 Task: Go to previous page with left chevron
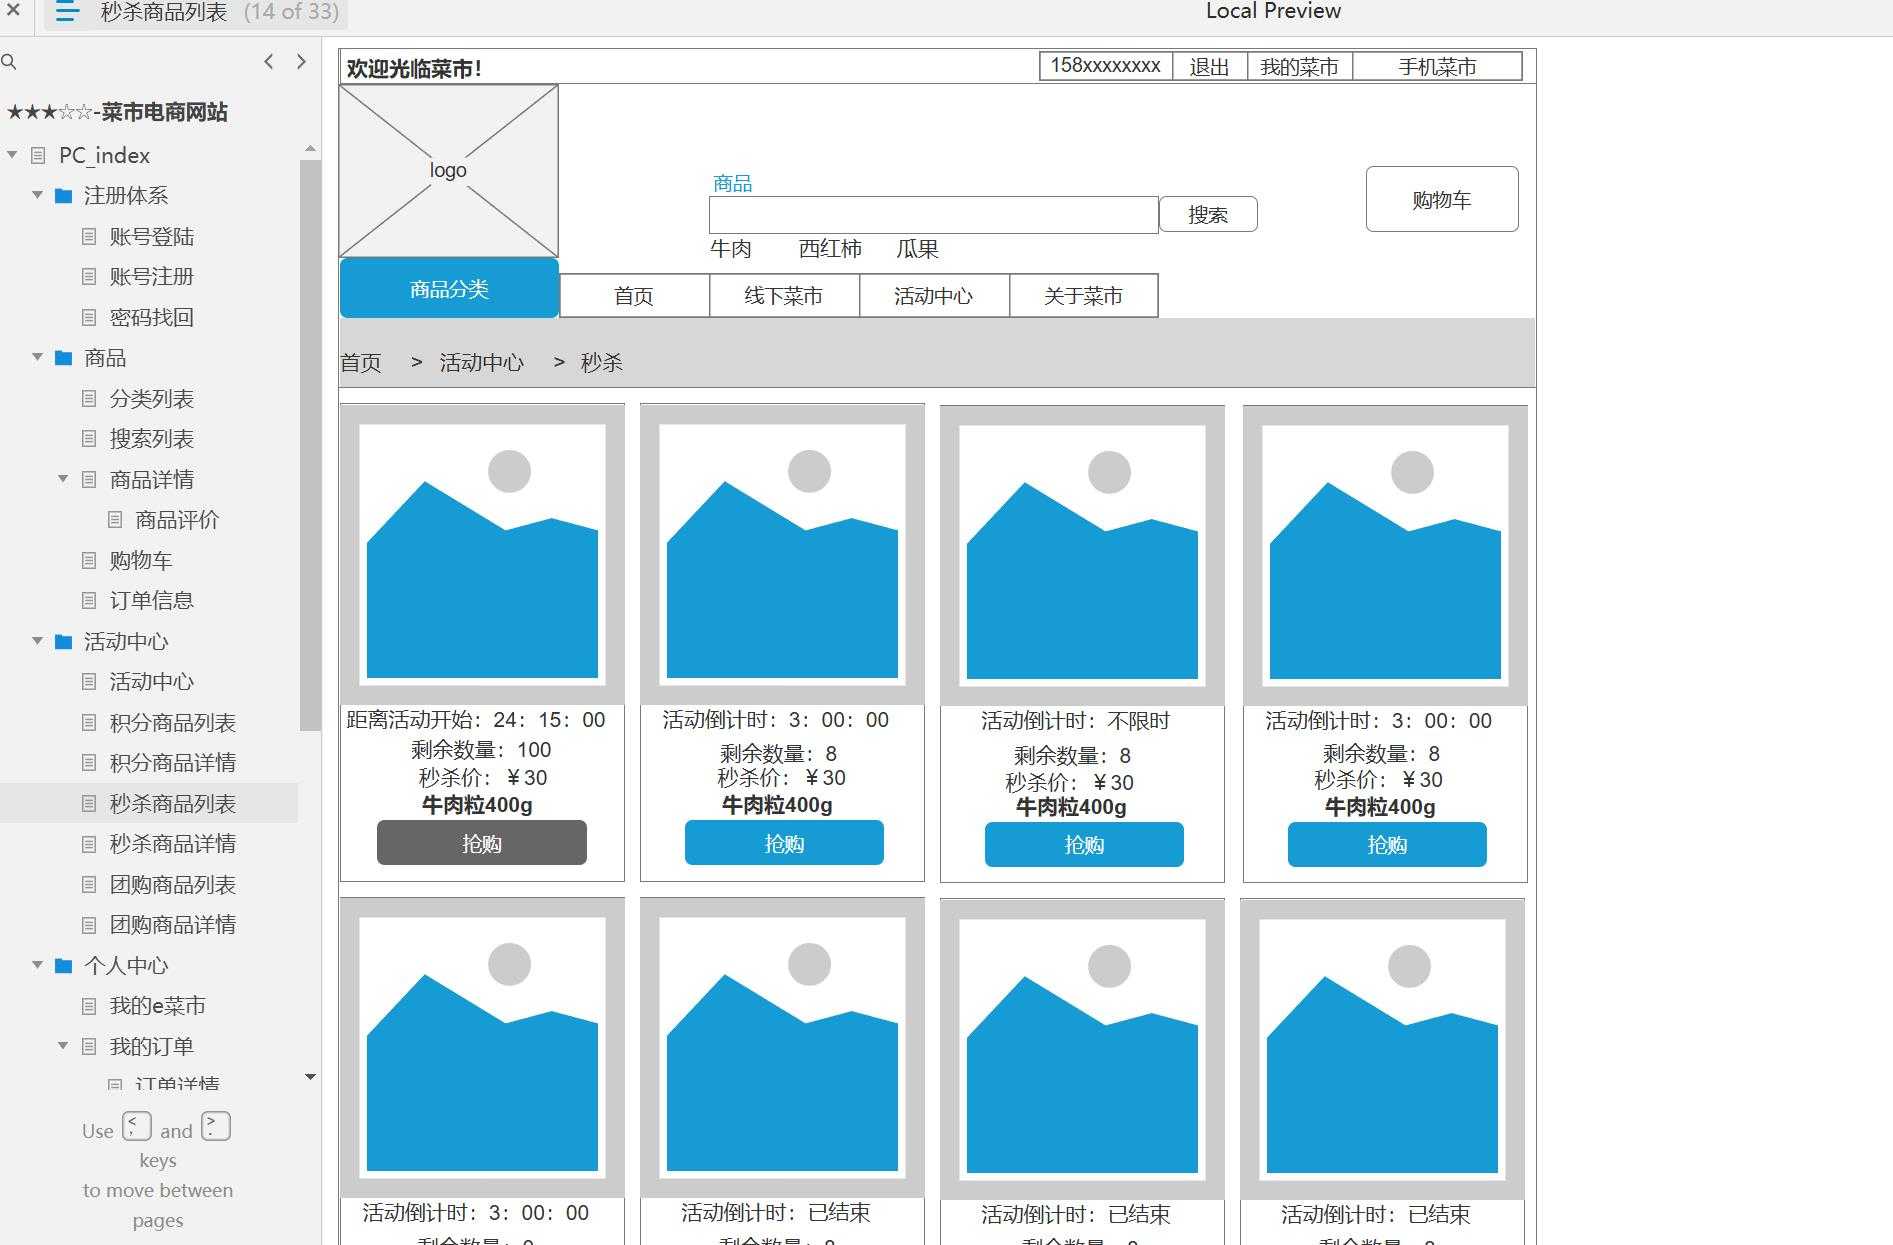click(x=268, y=62)
